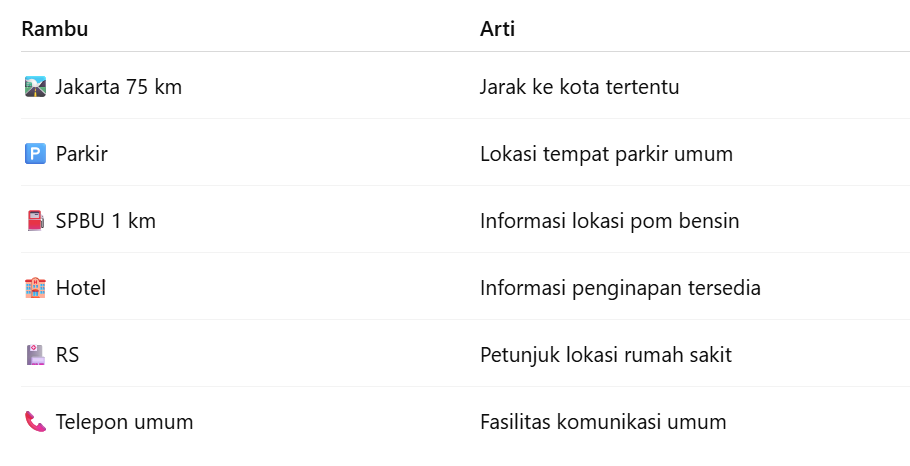Click the motorway icon beside Jakarta 75 km
This screenshot has height=466, width=910.
[35, 87]
